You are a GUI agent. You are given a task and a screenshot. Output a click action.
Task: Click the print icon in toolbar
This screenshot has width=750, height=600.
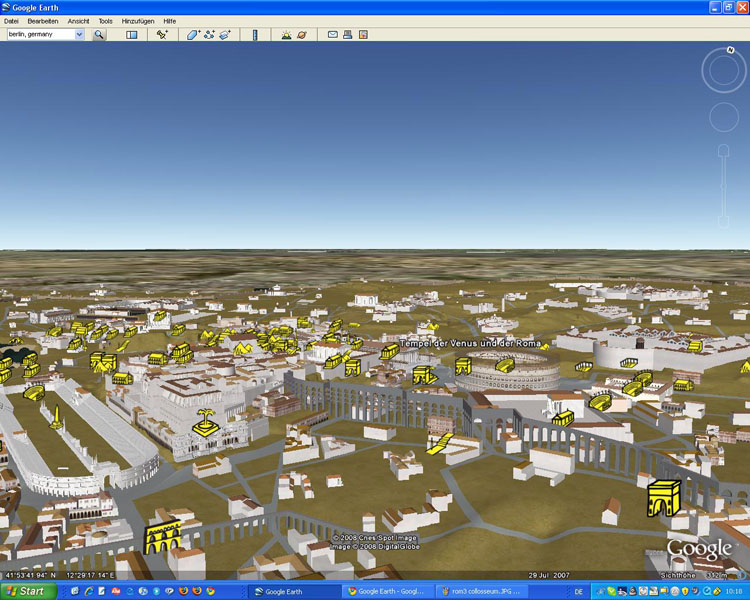pos(348,34)
